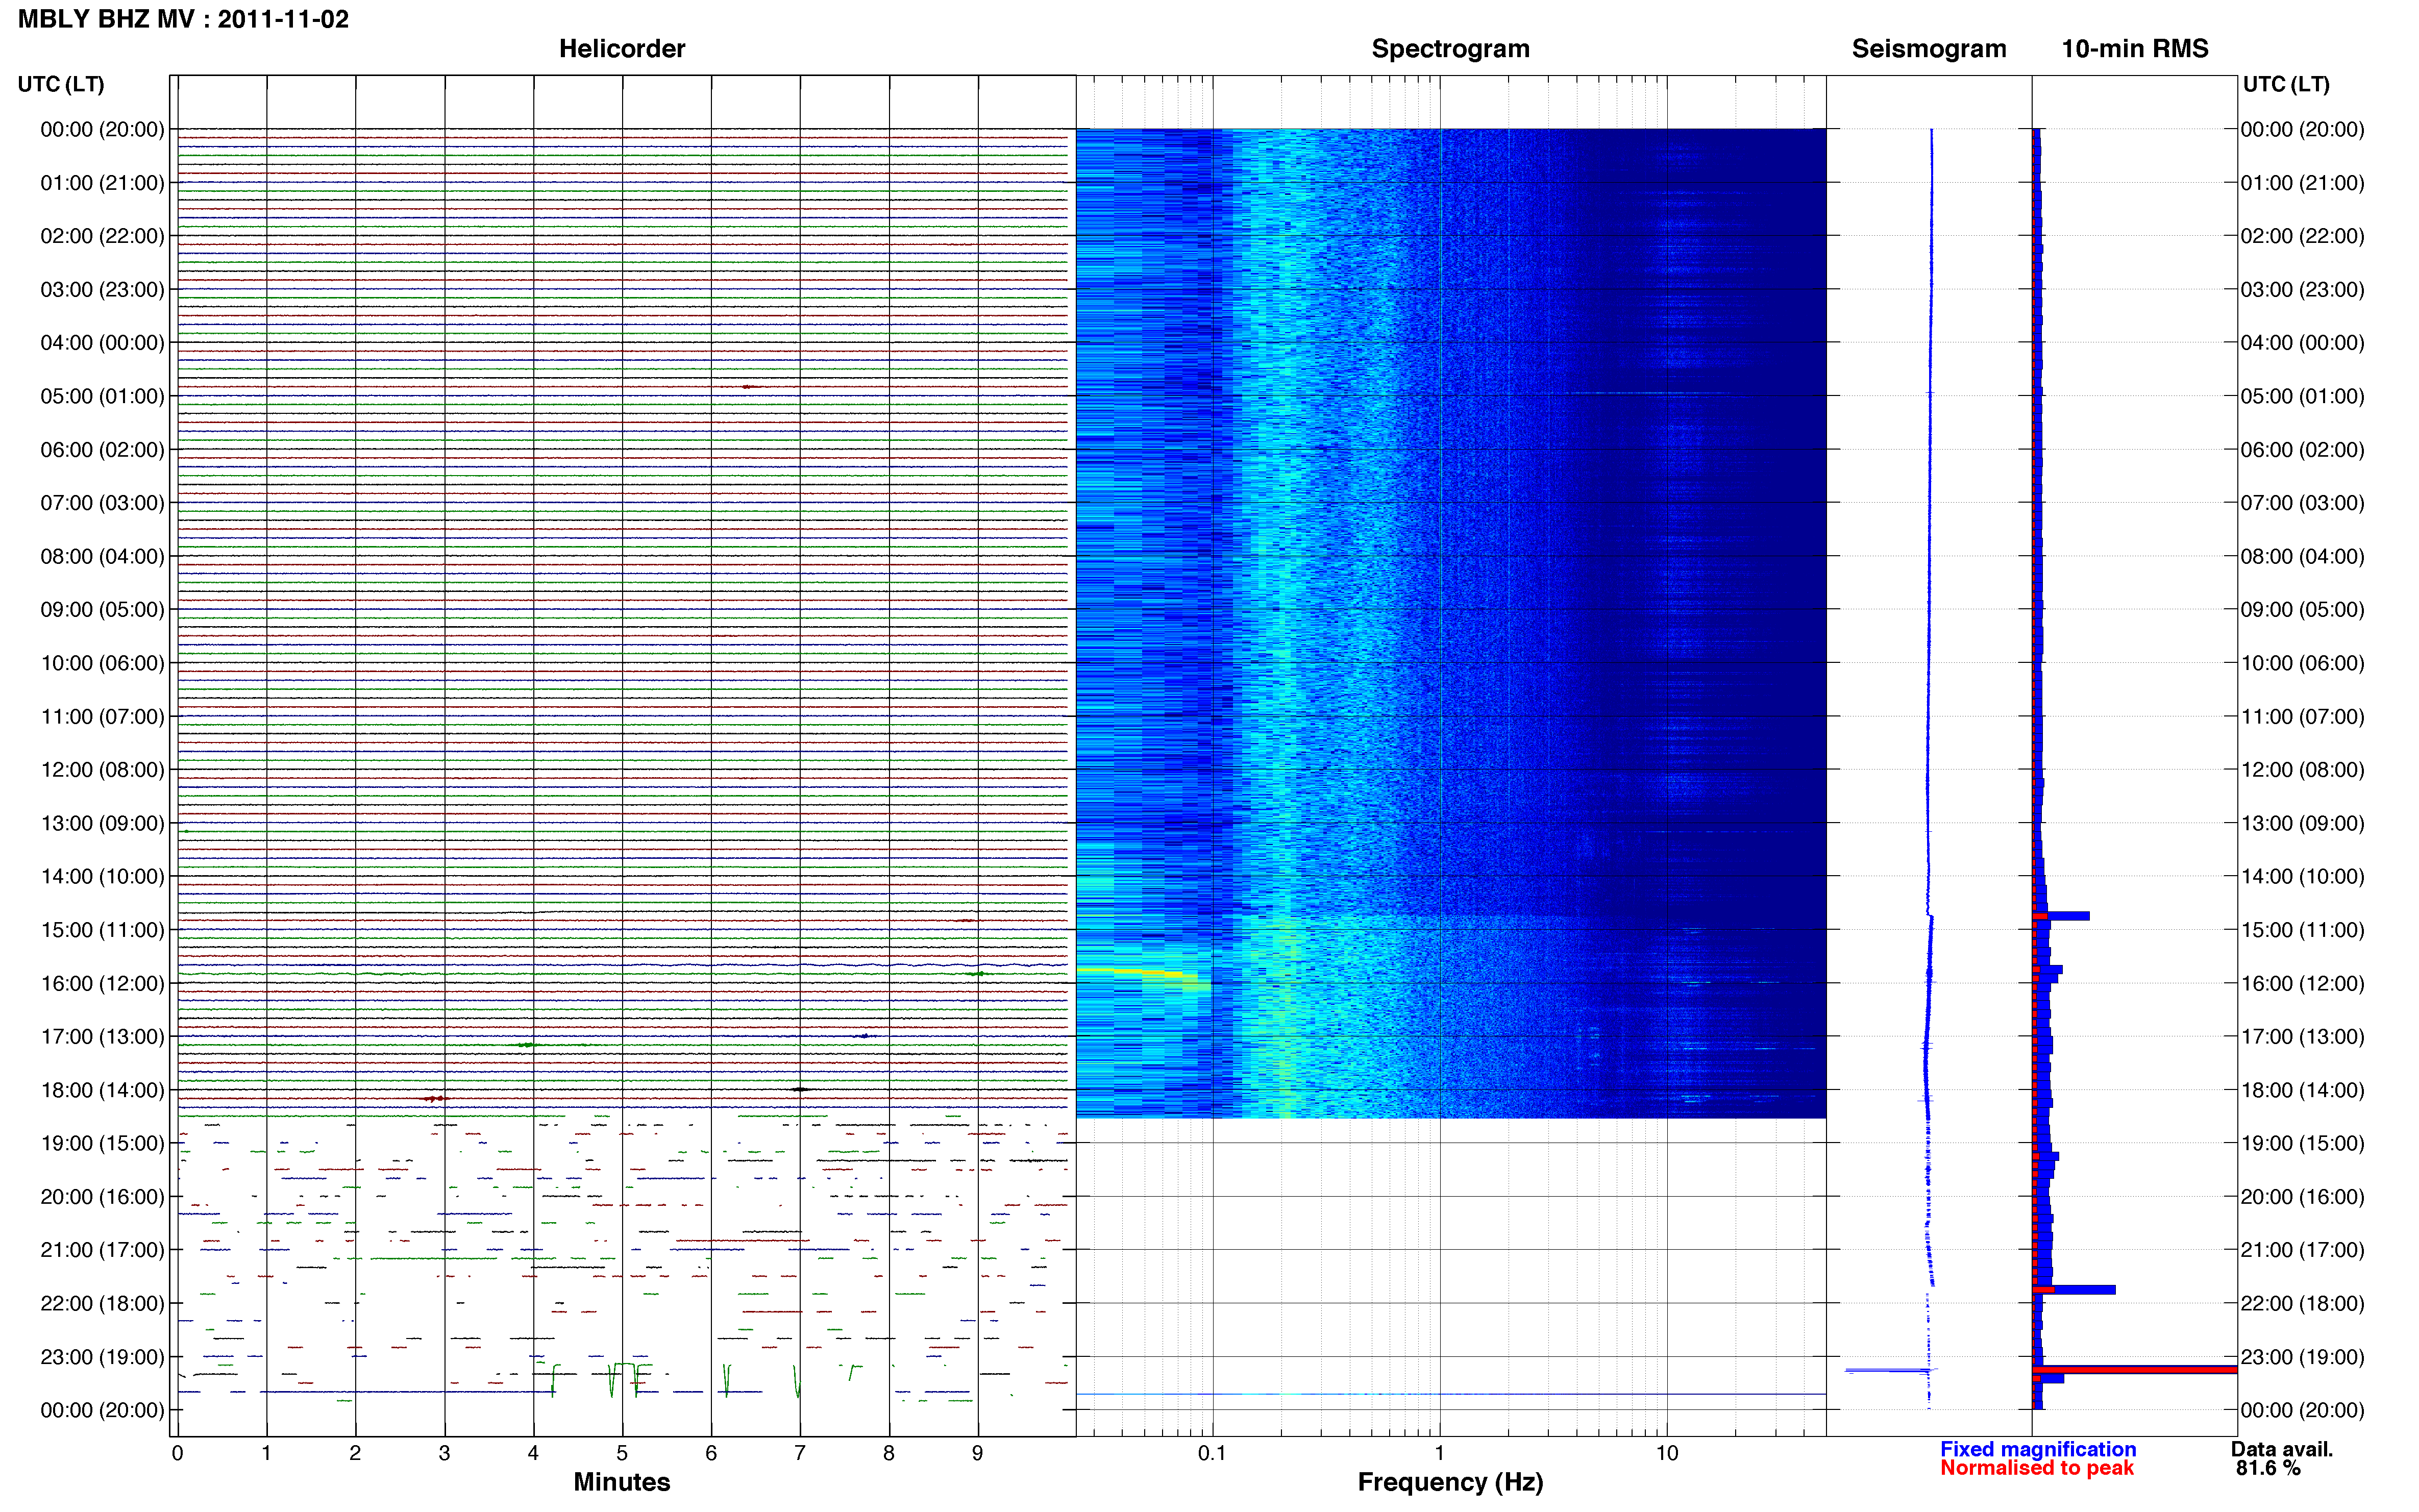This screenshot has height=1512, width=2419.
Task: Click the left axis label '14:00 (10:00)'
Action: [x=102, y=877]
